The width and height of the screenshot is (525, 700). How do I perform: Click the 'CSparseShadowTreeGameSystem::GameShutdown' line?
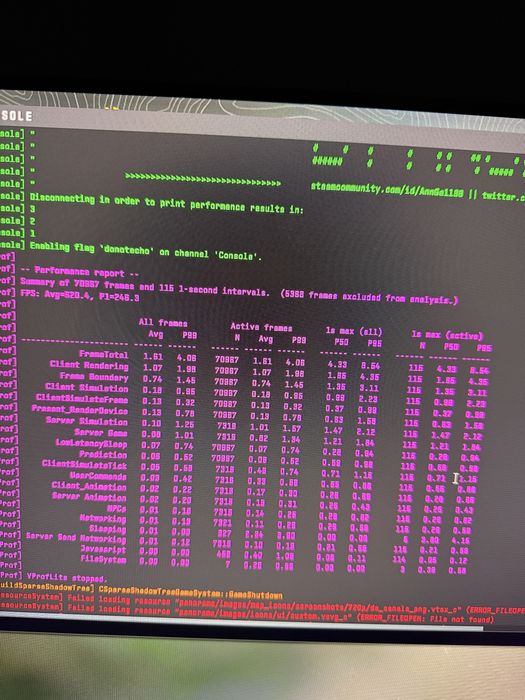[190, 592]
